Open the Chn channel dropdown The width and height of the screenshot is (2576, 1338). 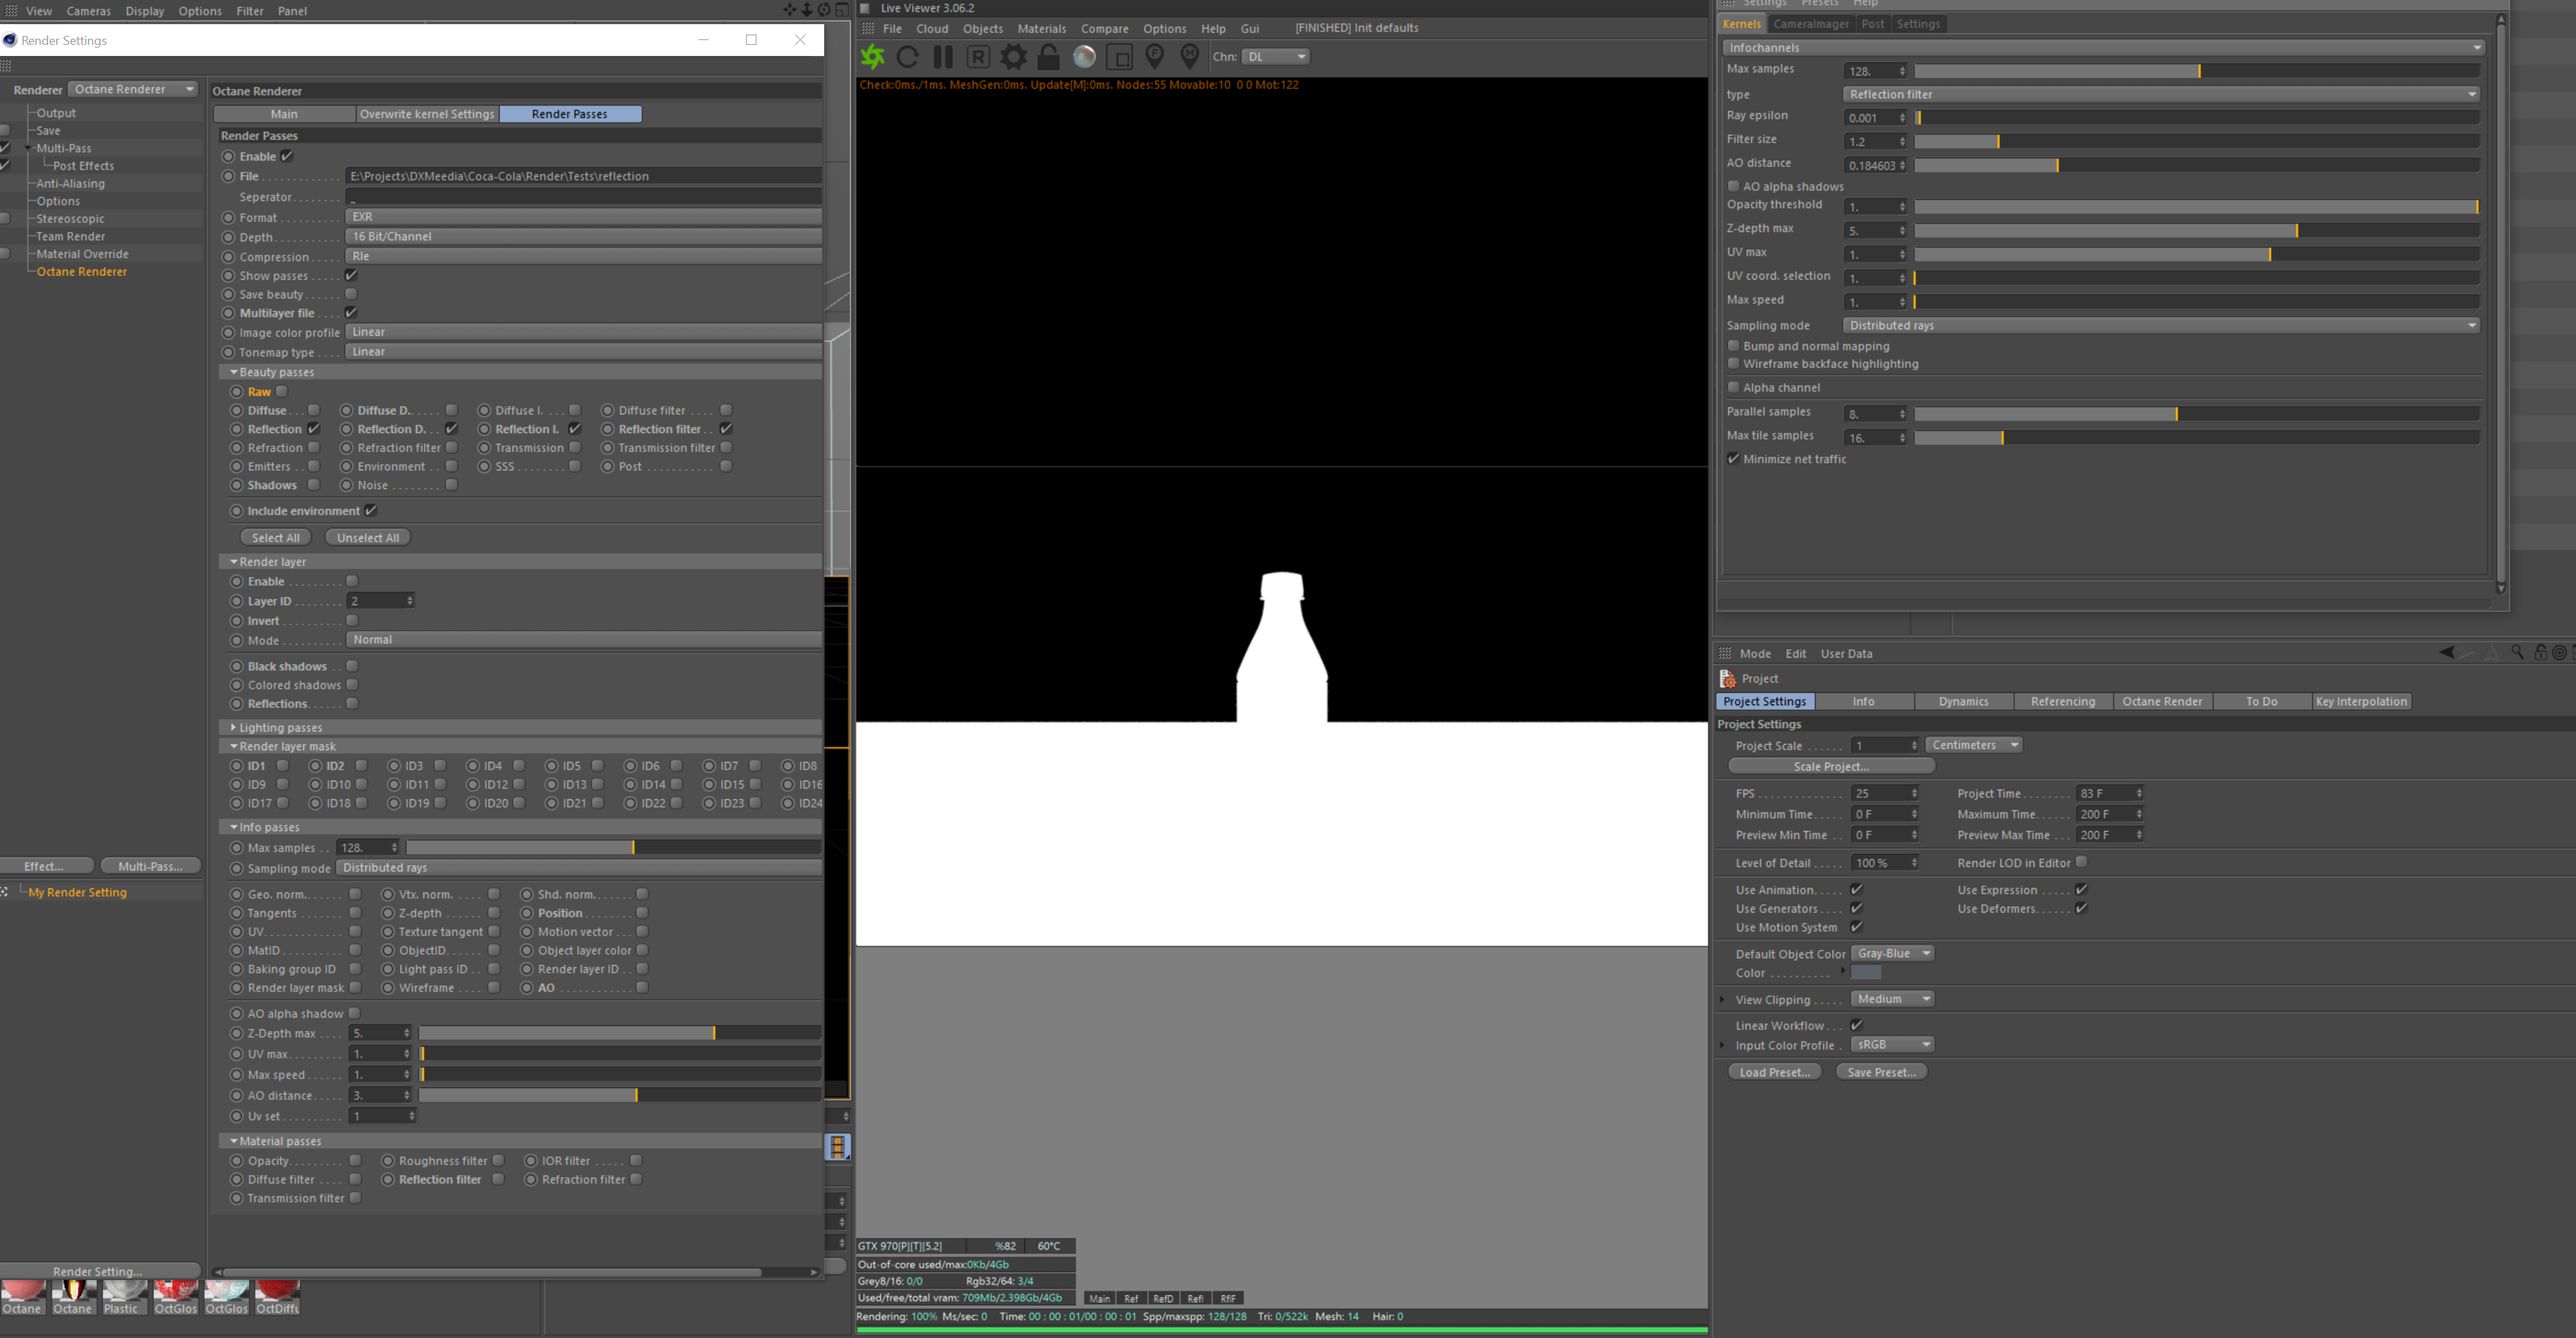pos(1275,57)
